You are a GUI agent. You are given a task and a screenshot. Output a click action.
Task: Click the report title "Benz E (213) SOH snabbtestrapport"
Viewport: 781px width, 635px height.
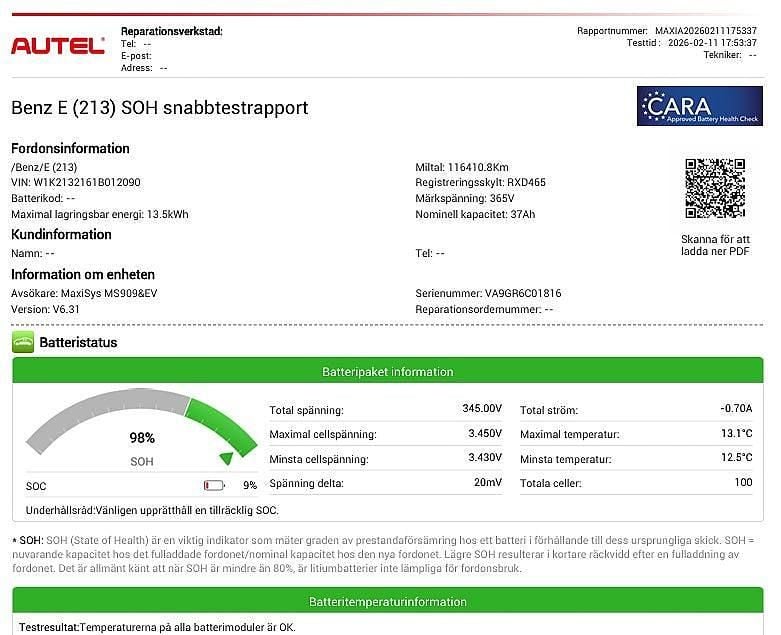(x=160, y=108)
